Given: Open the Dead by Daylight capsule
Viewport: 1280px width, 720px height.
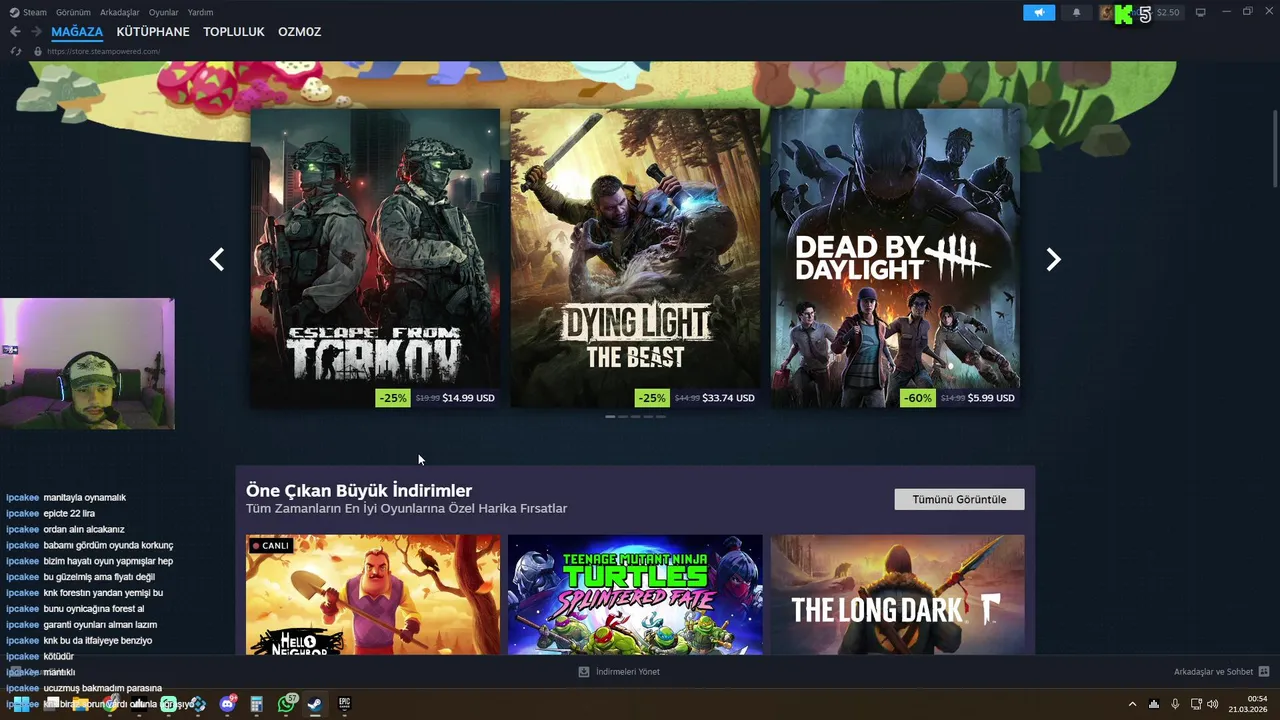Looking at the screenshot, I should [x=895, y=258].
